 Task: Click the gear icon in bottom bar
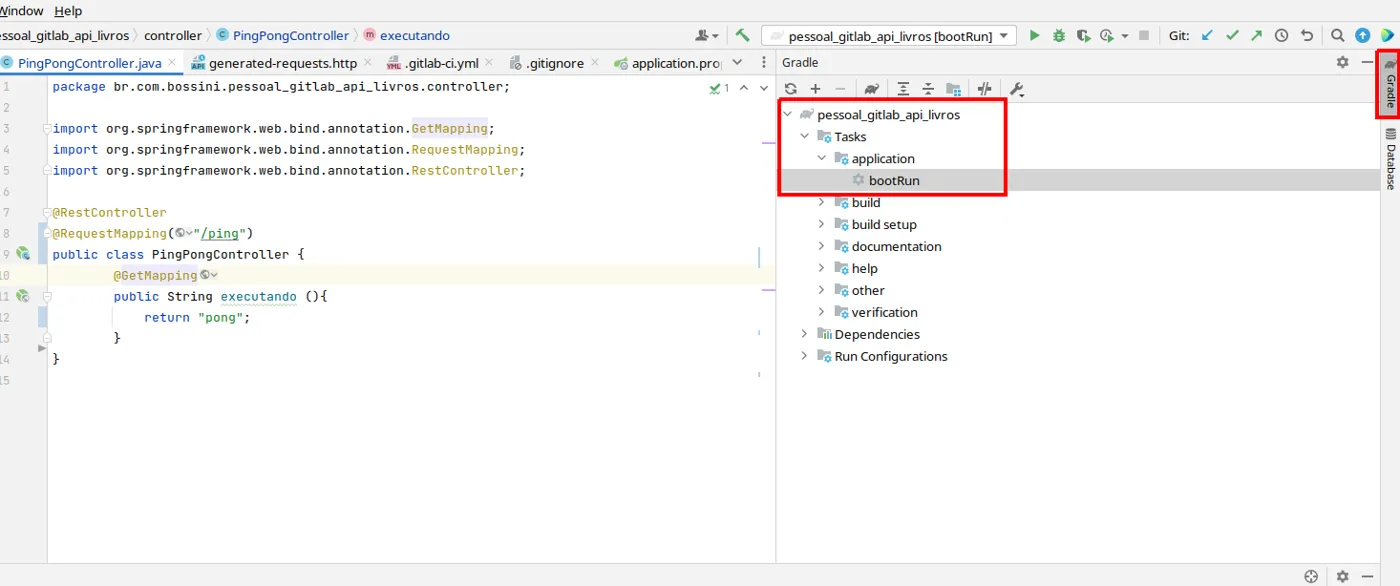coord(1342,577)
